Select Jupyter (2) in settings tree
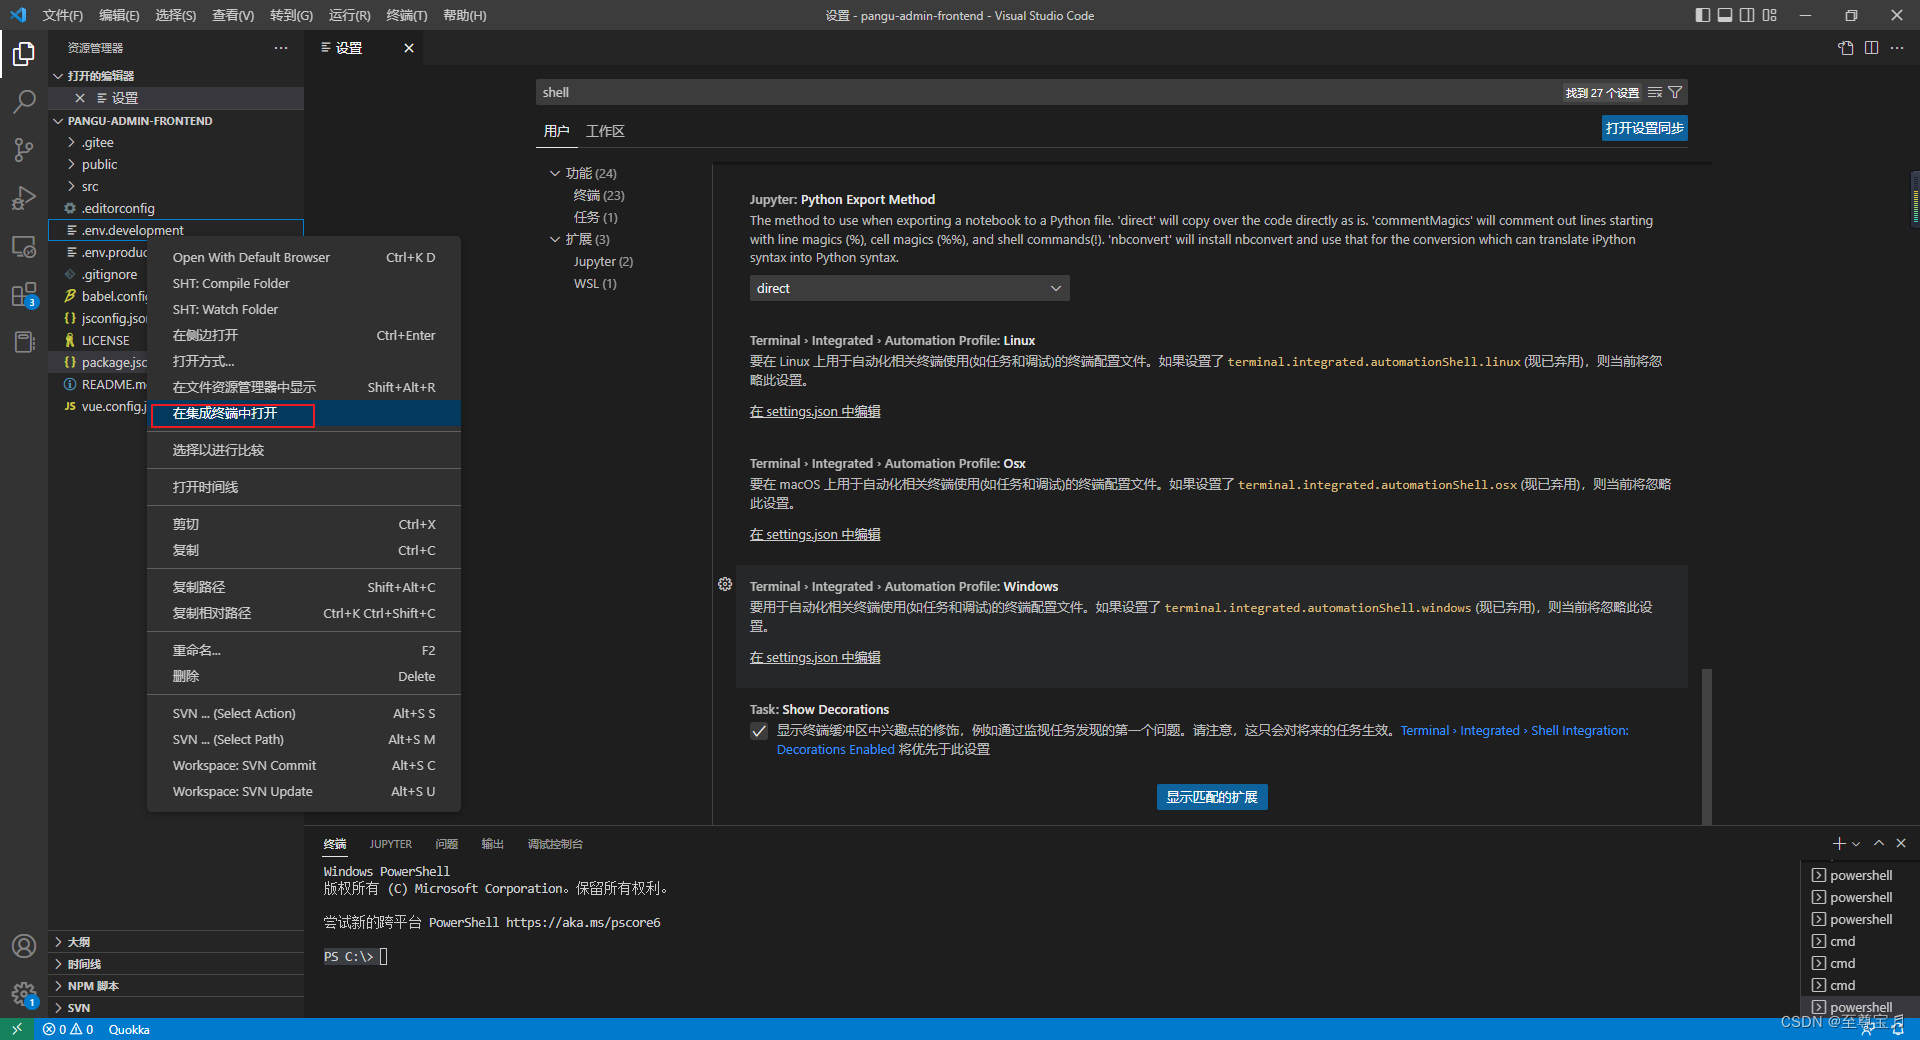Image resolution: width=1920 pixels, height=1040 pixels. pos(603,261)
